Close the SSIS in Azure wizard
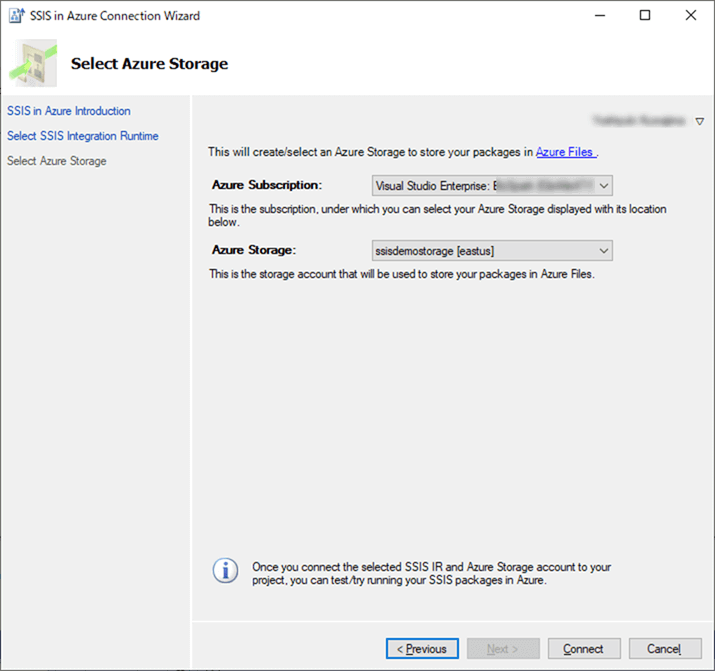The height and width of the screenshot is (671, 715). [691, 16]
